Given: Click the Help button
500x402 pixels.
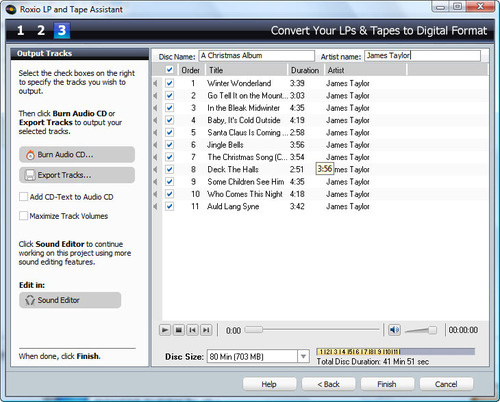Looking at the screenshot, I should [269, 384].
